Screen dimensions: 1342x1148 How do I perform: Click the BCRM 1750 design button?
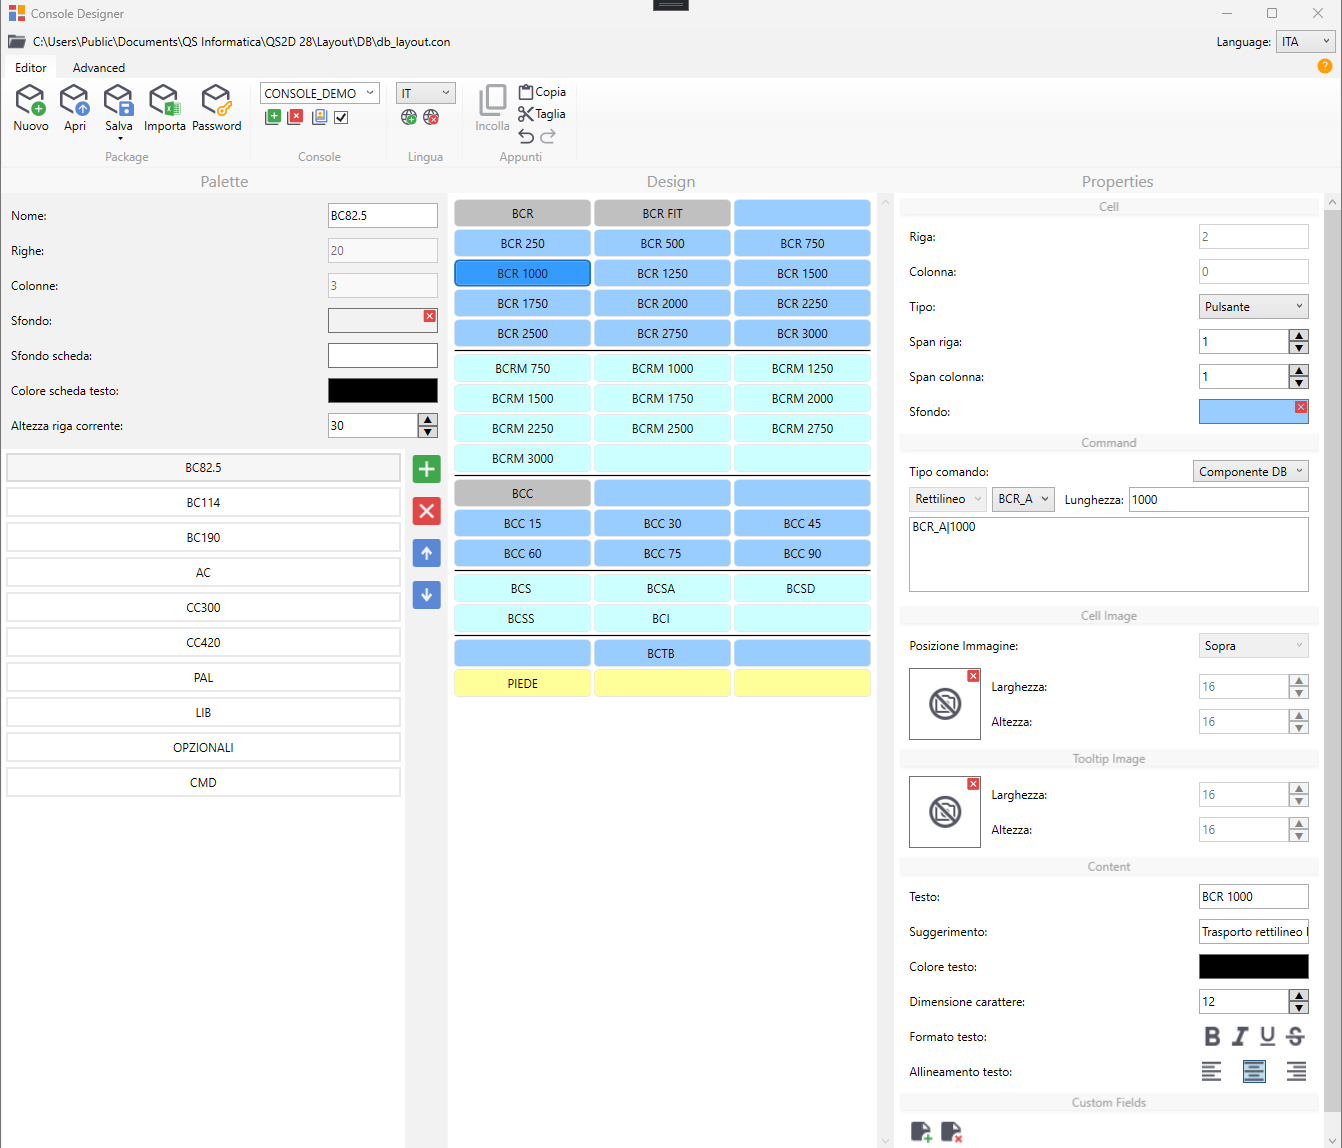click(x=662, y=398)
